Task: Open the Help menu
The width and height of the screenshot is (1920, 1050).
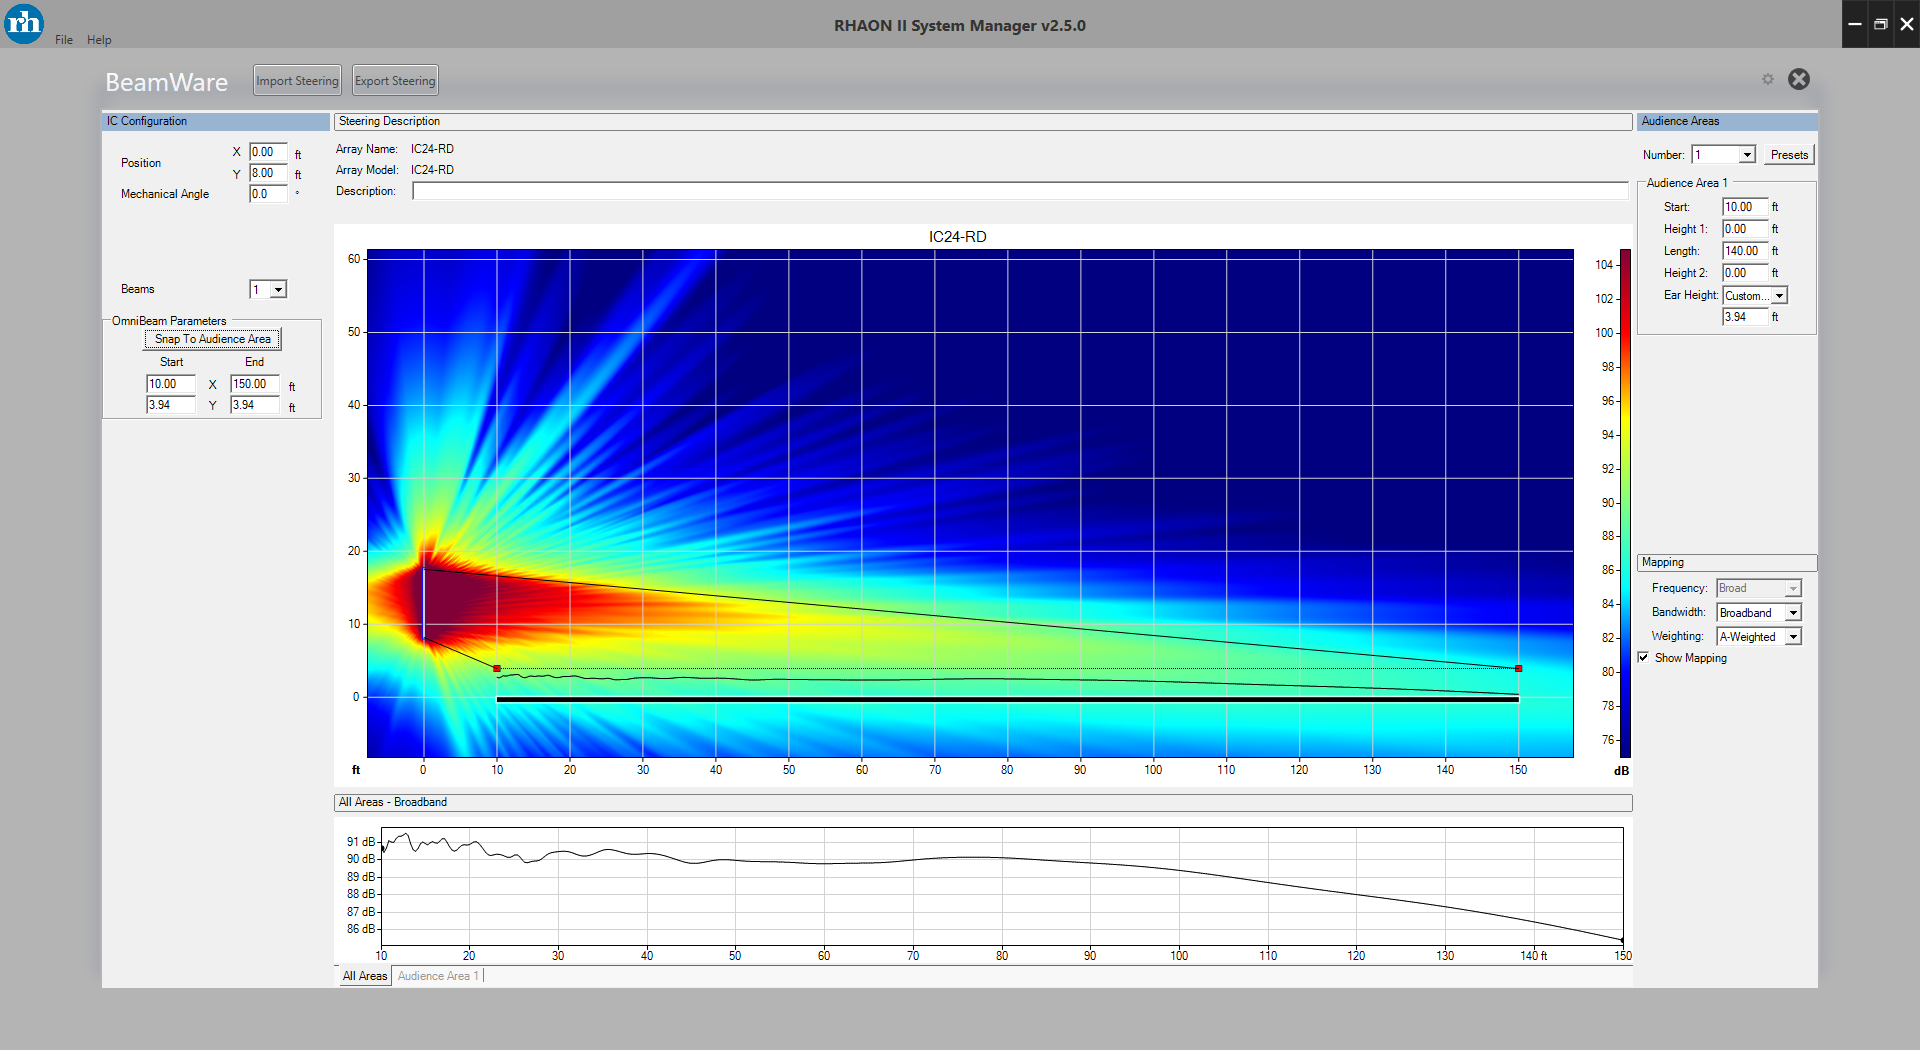Action: click(99, 40)
